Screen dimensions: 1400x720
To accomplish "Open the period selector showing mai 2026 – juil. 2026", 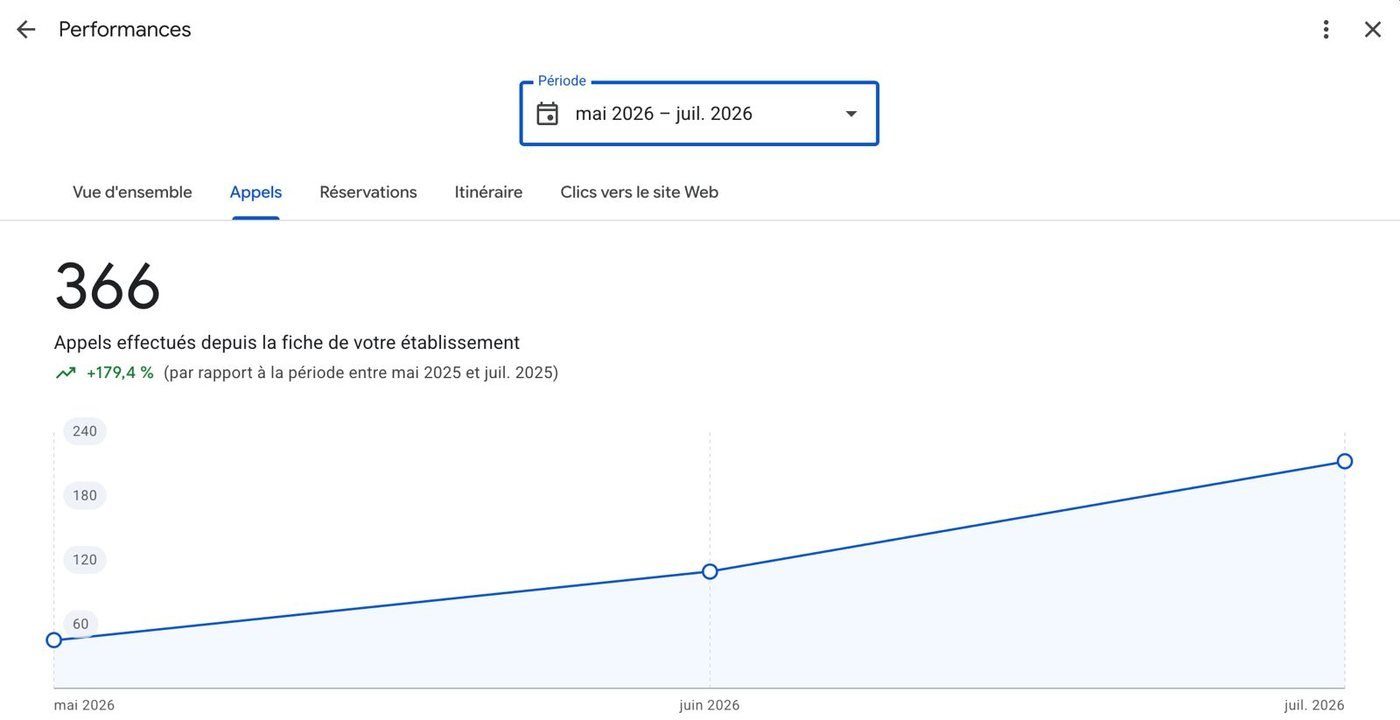I will (699, 114).
